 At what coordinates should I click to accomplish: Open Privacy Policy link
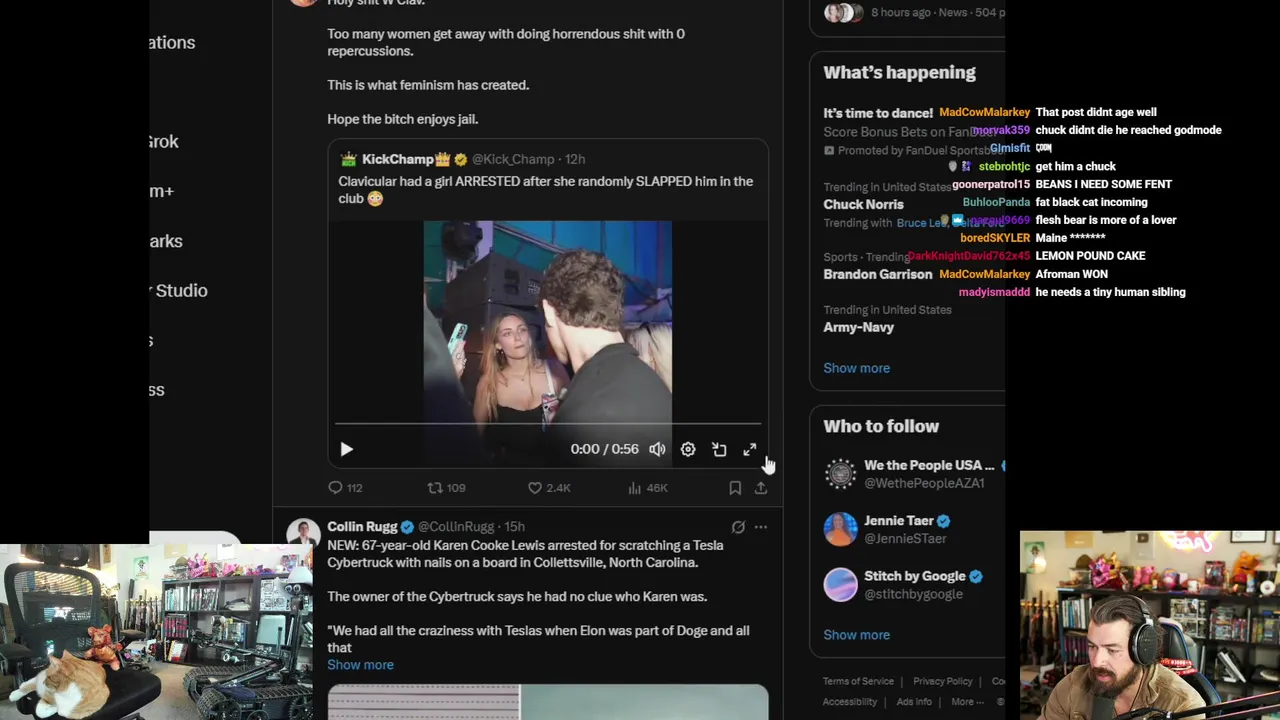click(942, 681)
